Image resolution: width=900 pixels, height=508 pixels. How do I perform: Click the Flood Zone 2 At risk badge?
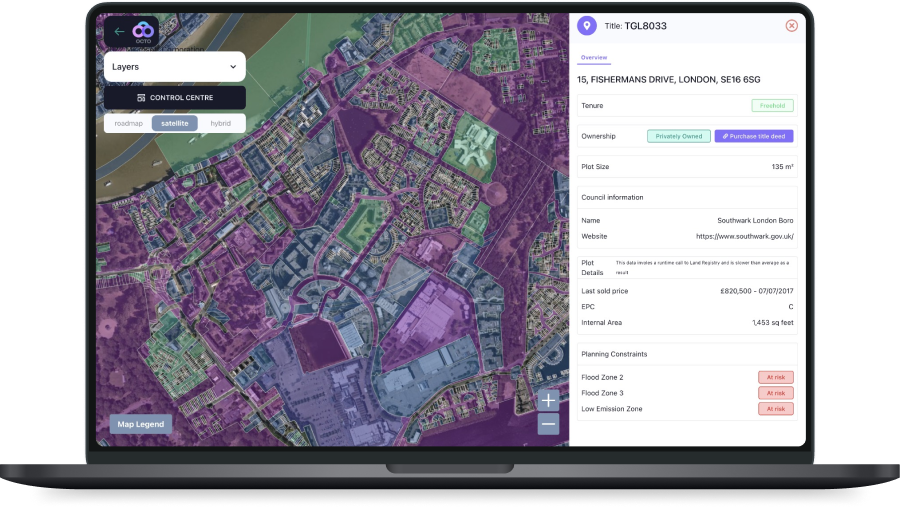pyautogui.click(x=775, y=377)
